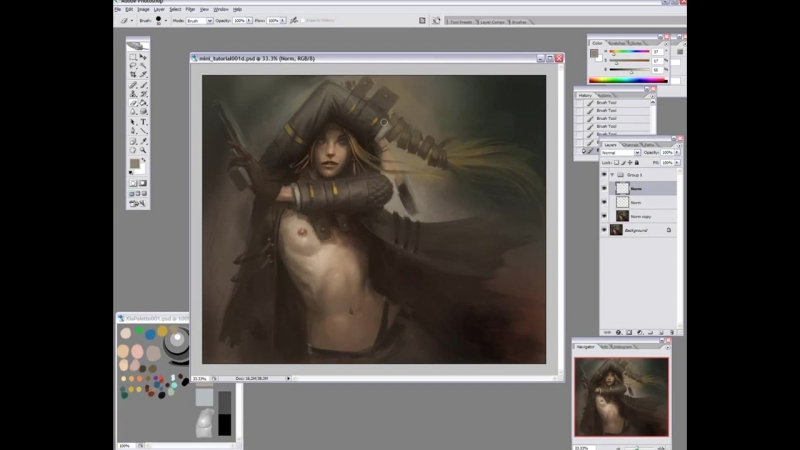Toggle lock transparent pixels

click(x=616, y=162)
